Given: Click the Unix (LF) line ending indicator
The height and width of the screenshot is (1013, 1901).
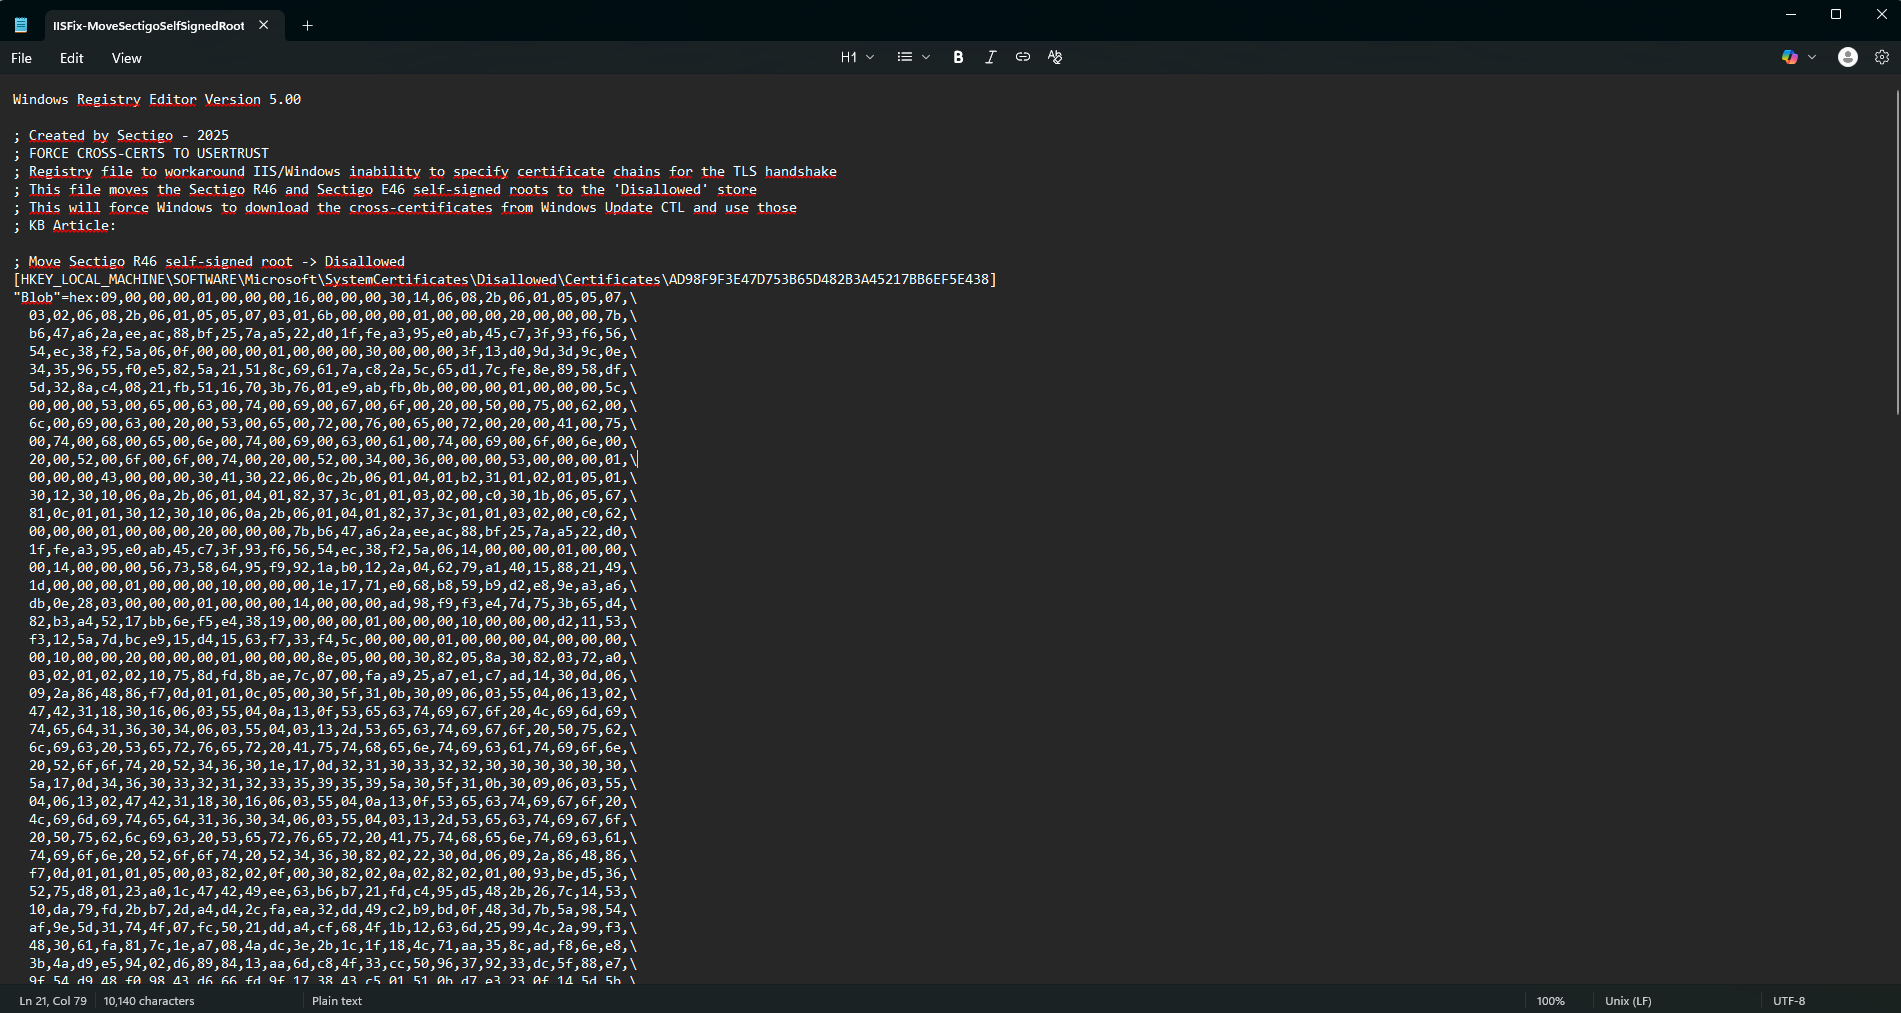Looking at the screenshot, I should [x=1627, y=1001].
